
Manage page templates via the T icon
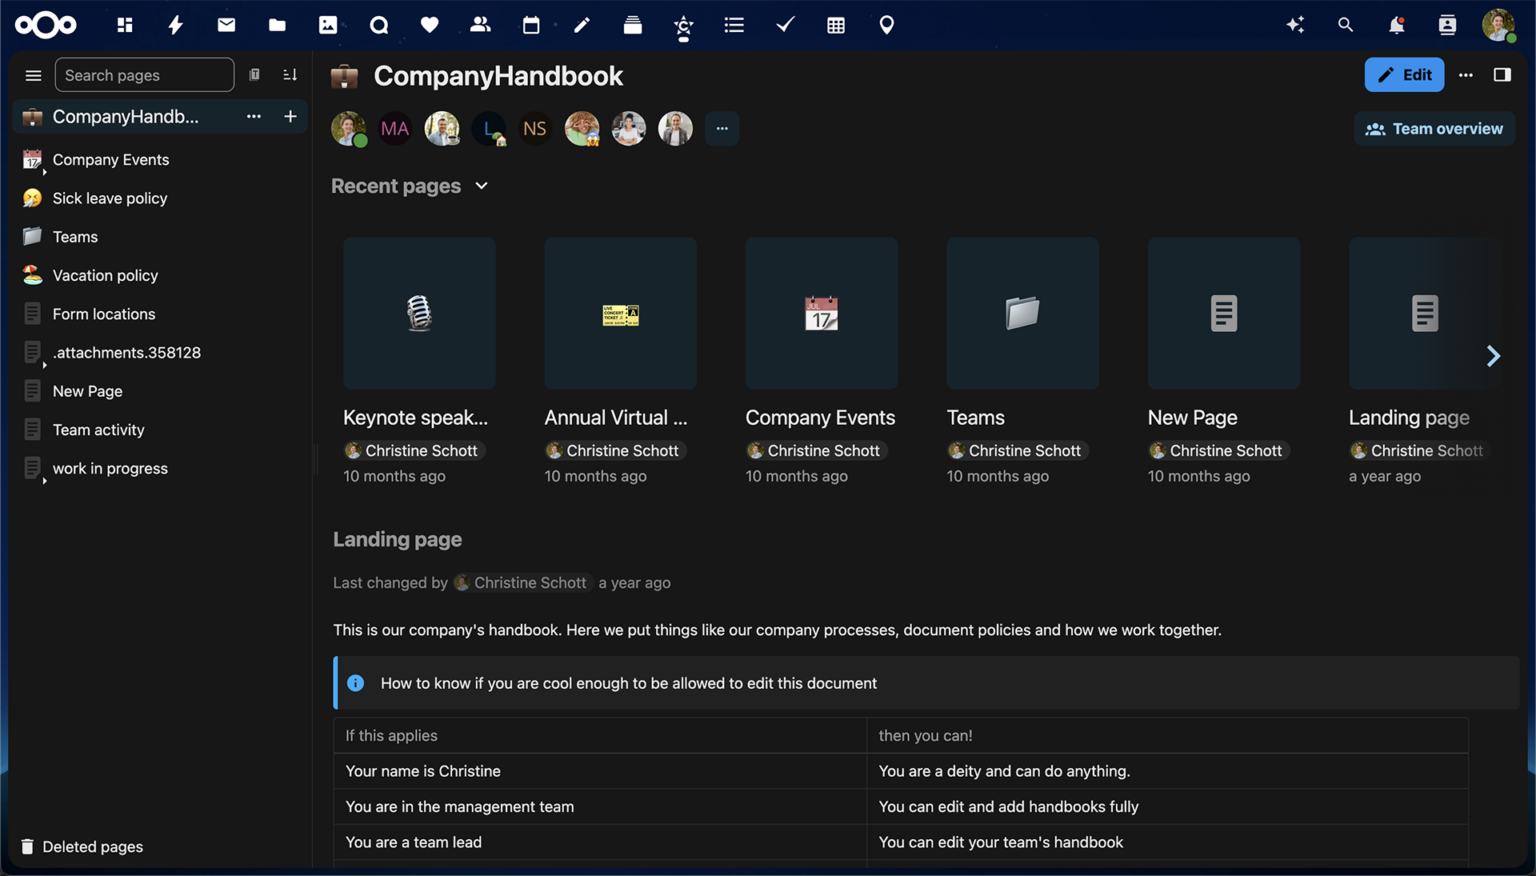(x=254, y=74)
